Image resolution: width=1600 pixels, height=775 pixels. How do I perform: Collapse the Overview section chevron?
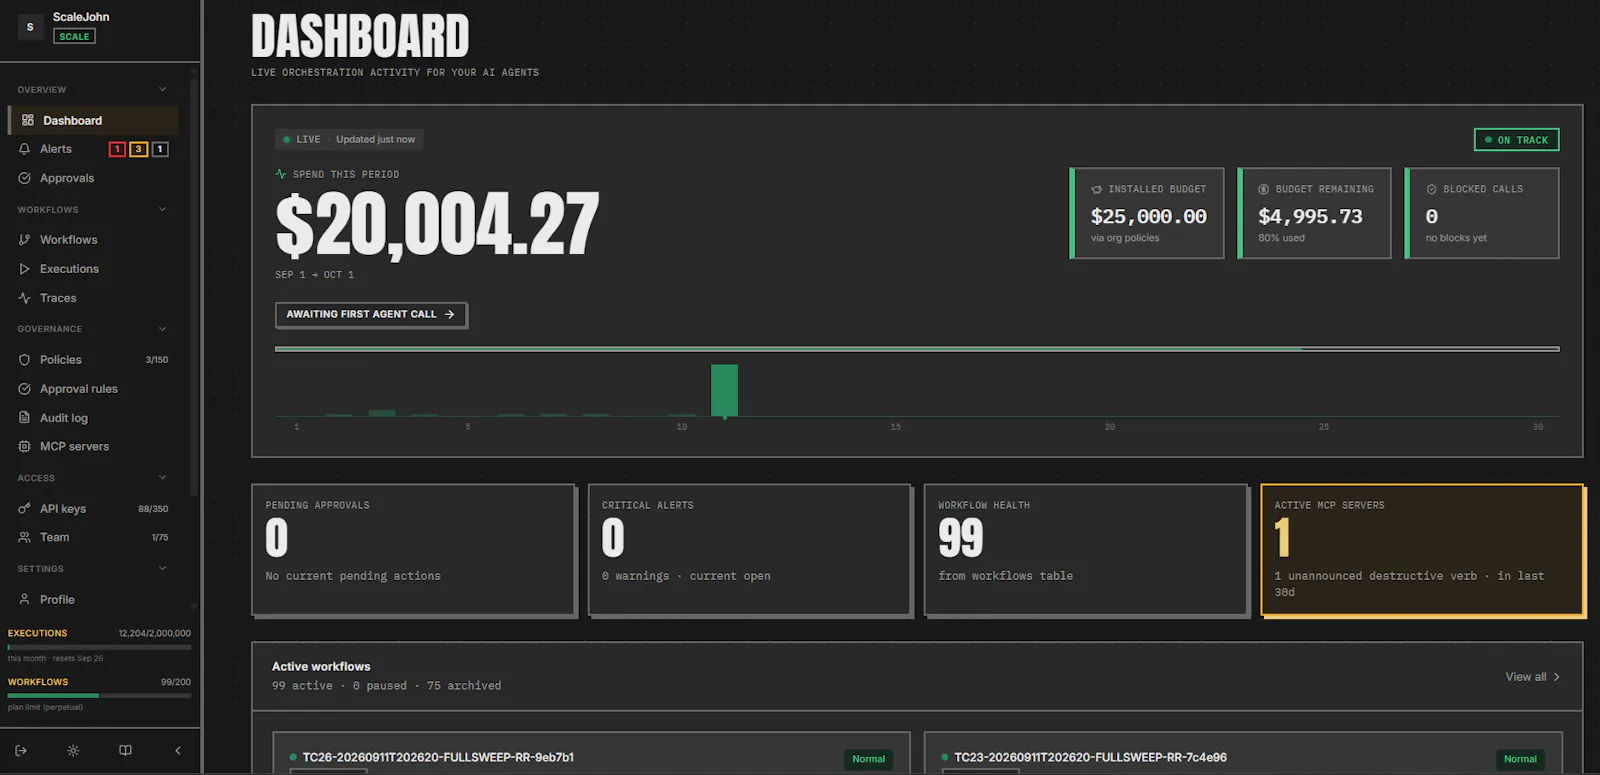(163, 90)
